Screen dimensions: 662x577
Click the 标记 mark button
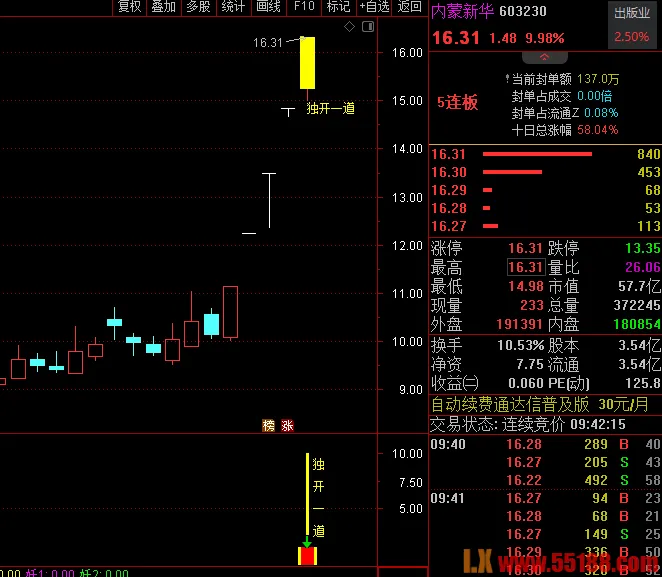[x=338, y=7]
